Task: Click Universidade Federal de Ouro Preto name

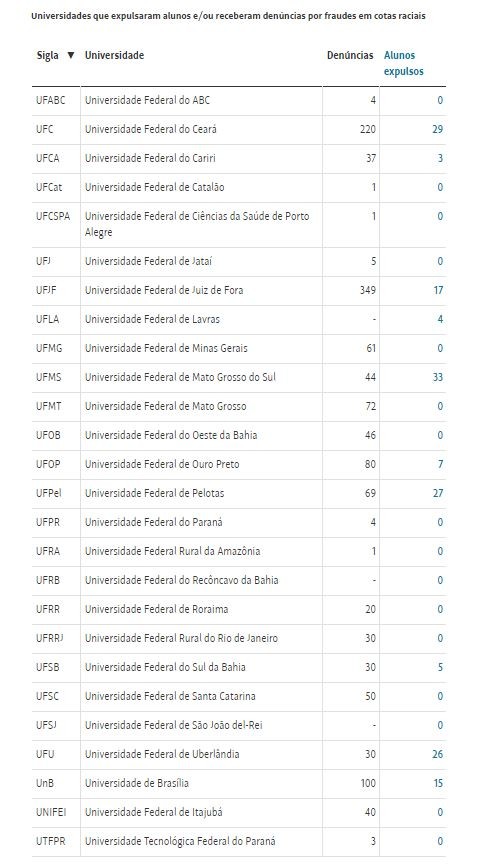Action: point(162,464)
